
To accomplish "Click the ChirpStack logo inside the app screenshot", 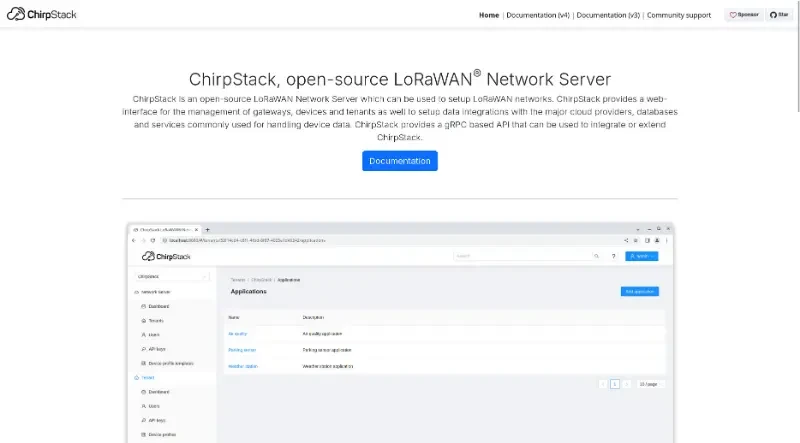I will (x=166, y=256).
